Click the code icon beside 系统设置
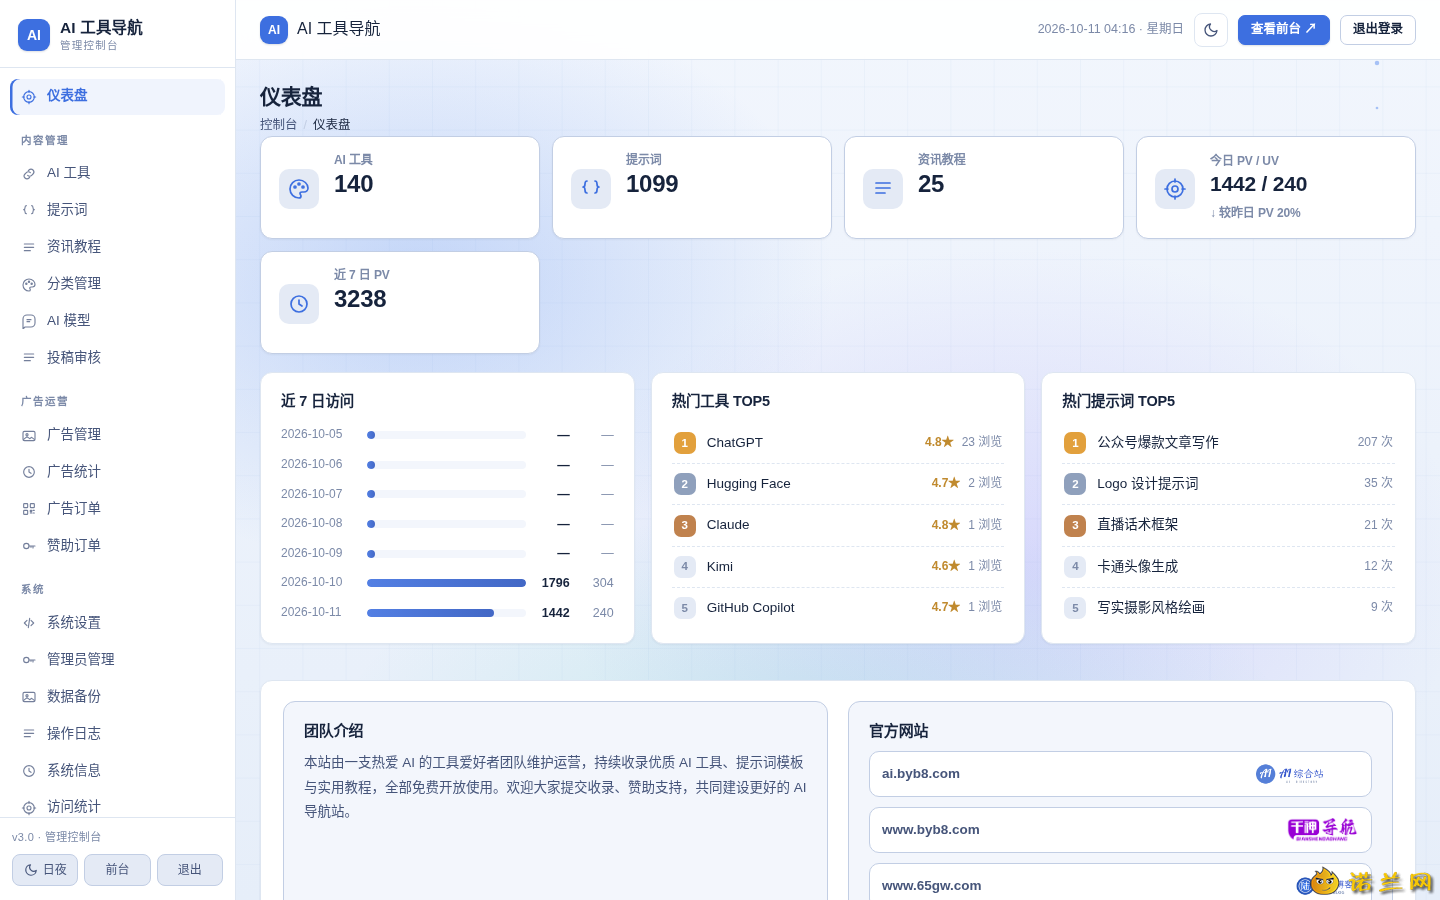Viewport: 1440px width, 900px height. pyautogui.click(x=29, y=623)
